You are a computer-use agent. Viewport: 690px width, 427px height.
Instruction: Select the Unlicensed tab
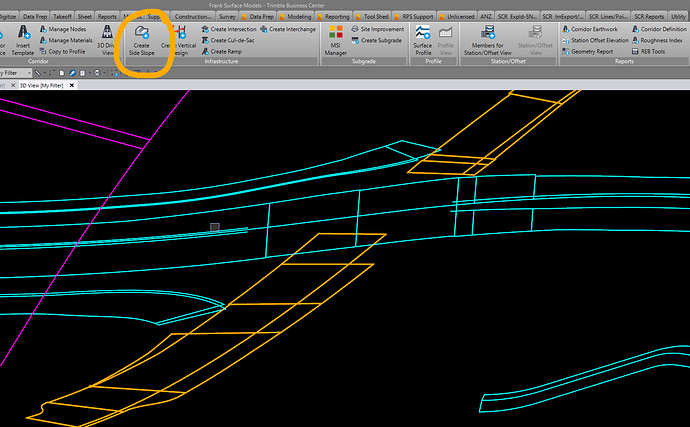click(x=457, y=17)
